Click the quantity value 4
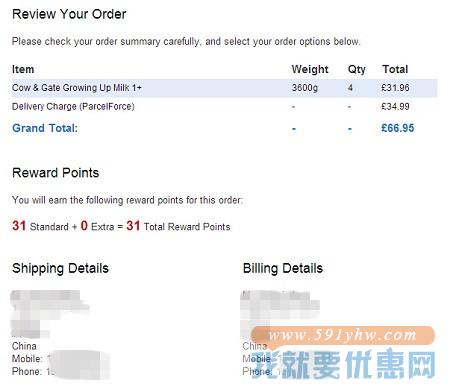 [350, 88]
